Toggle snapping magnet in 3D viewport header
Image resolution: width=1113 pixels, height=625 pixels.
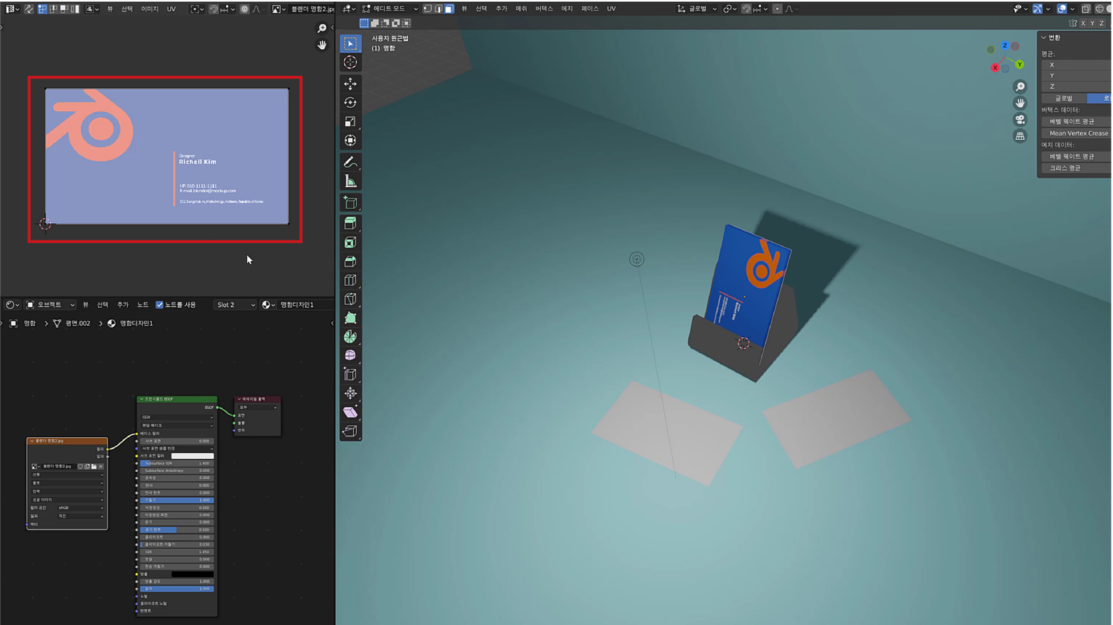tap(747, 9)
